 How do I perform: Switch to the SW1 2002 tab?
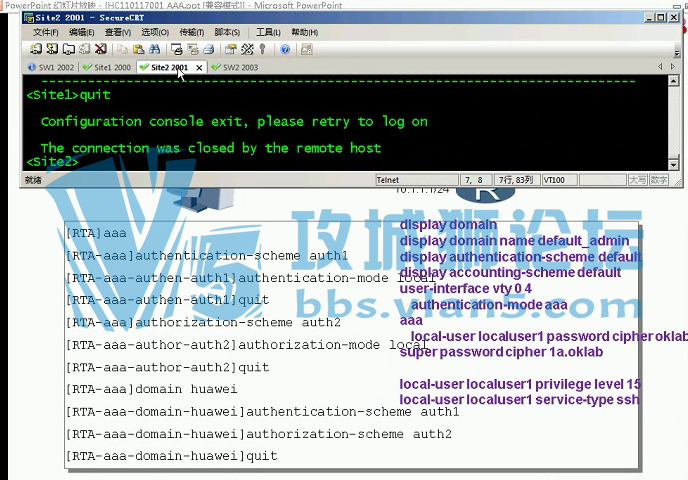[x=51, y=67]
